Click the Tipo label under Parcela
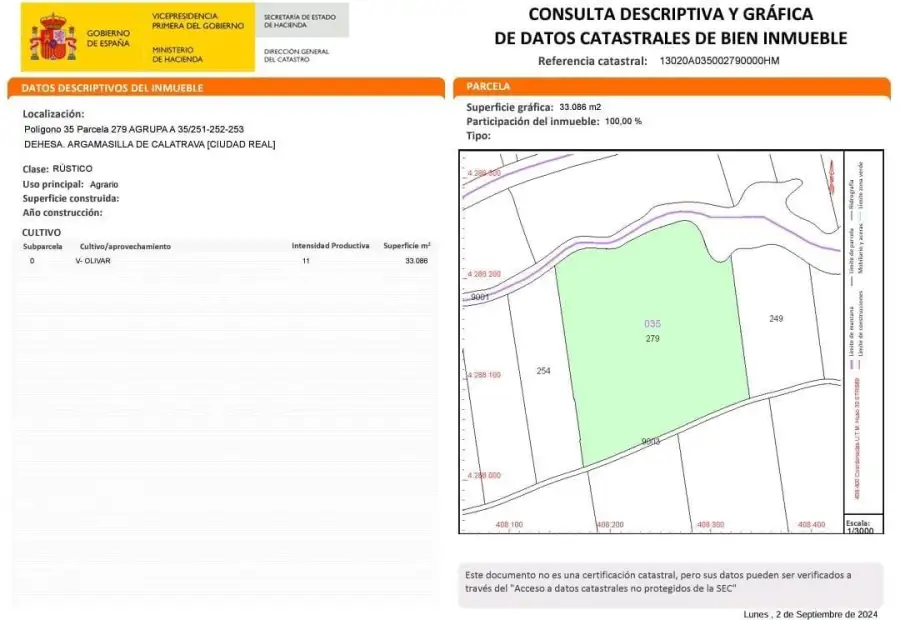This screenshot has height=620, width=900. coord(478,136)
